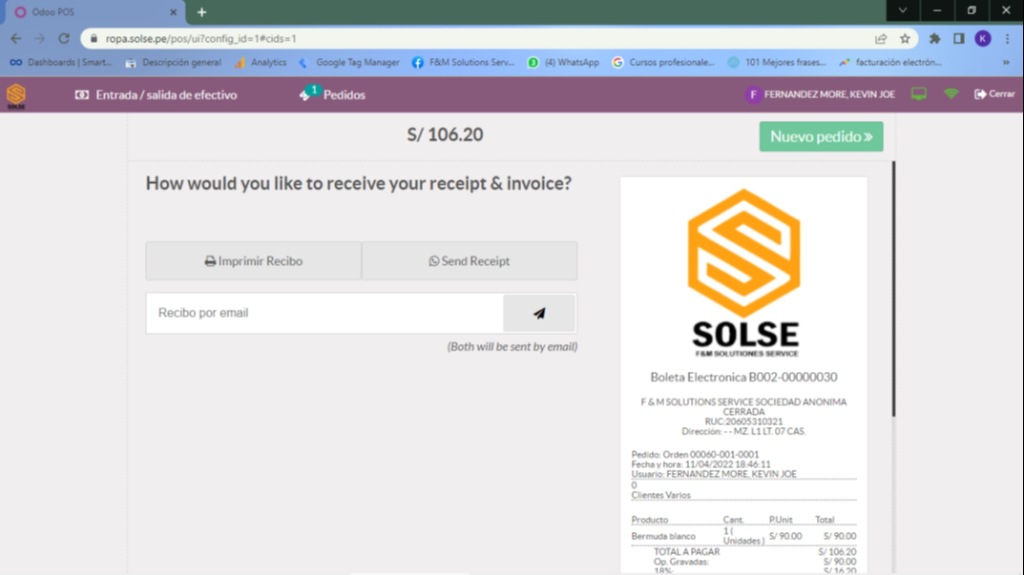This screenshot has width=1024, height=575.
Task: Click the SOLSE logo in POS header
Action: click(16, 95)
